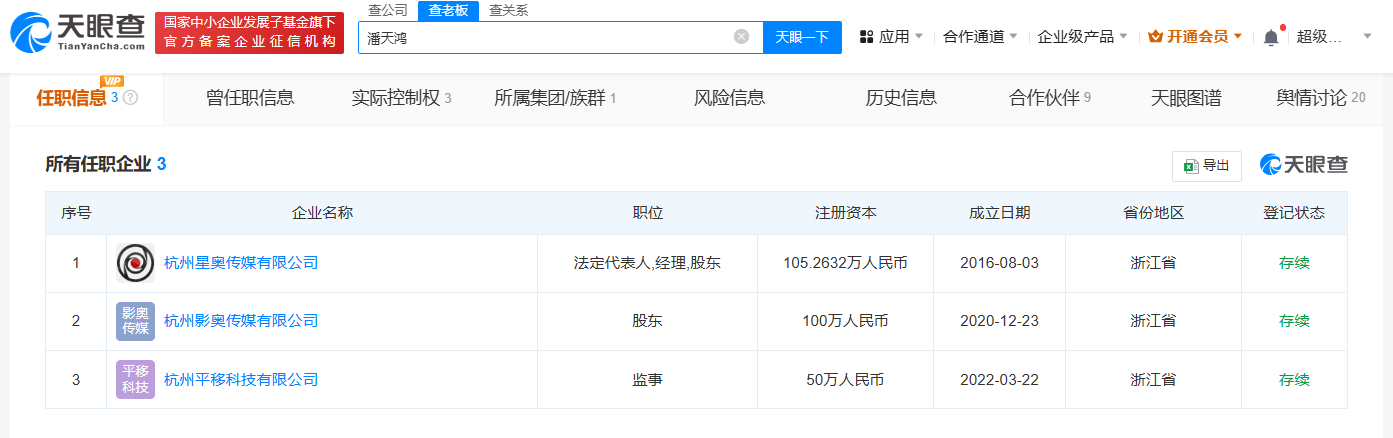
Task: Click the 成立日期 column header
Action: click(x=999, y=213)
